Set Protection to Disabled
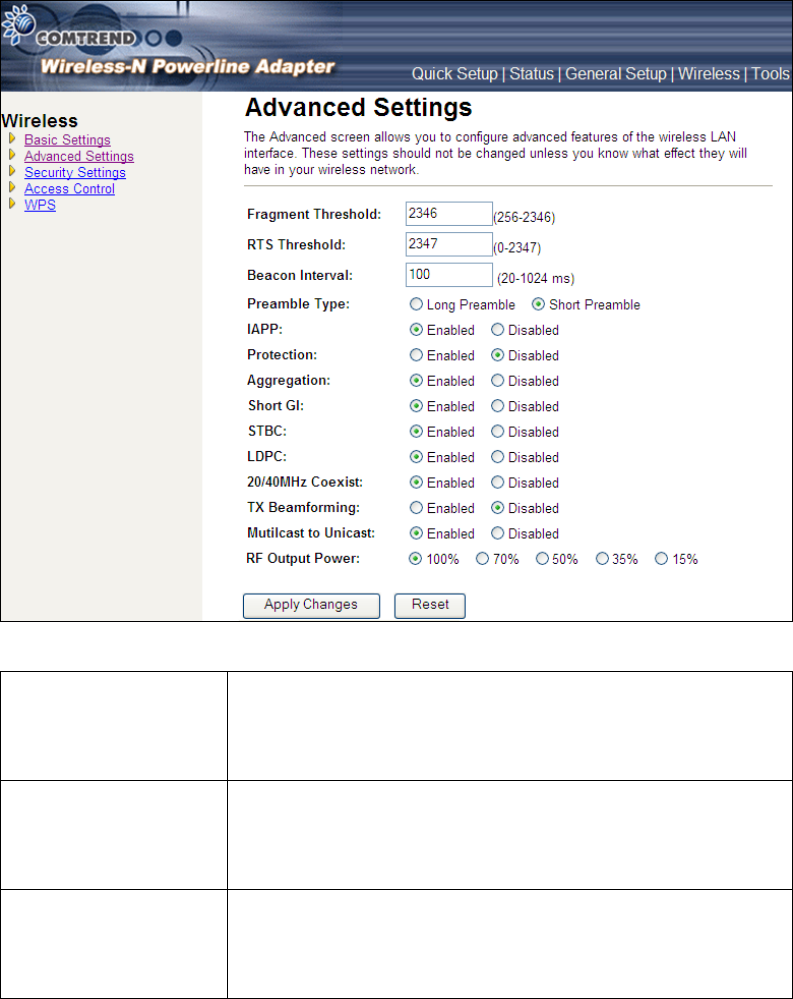This screenshot has height=999, width=793. (497, 355)
